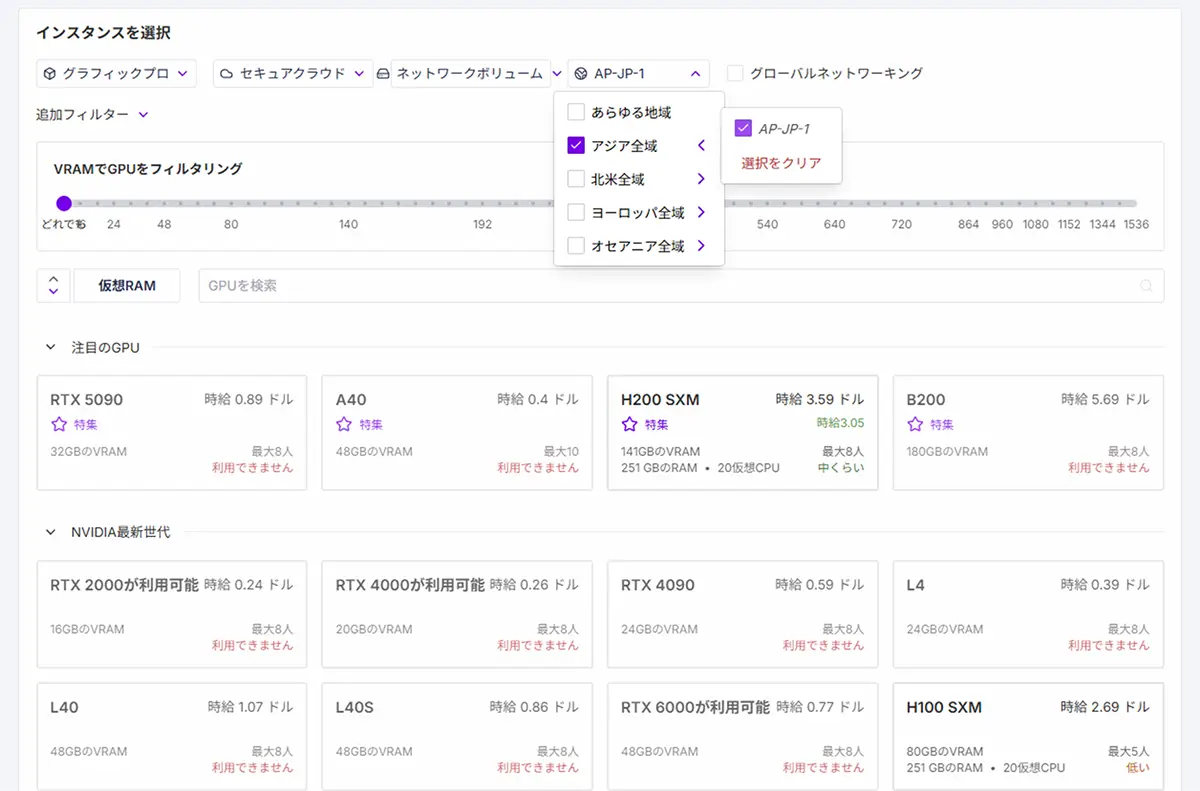Expand the 北米全域 region submenu
Screen dimensions: 1200x791
click(x=701, y=179)
